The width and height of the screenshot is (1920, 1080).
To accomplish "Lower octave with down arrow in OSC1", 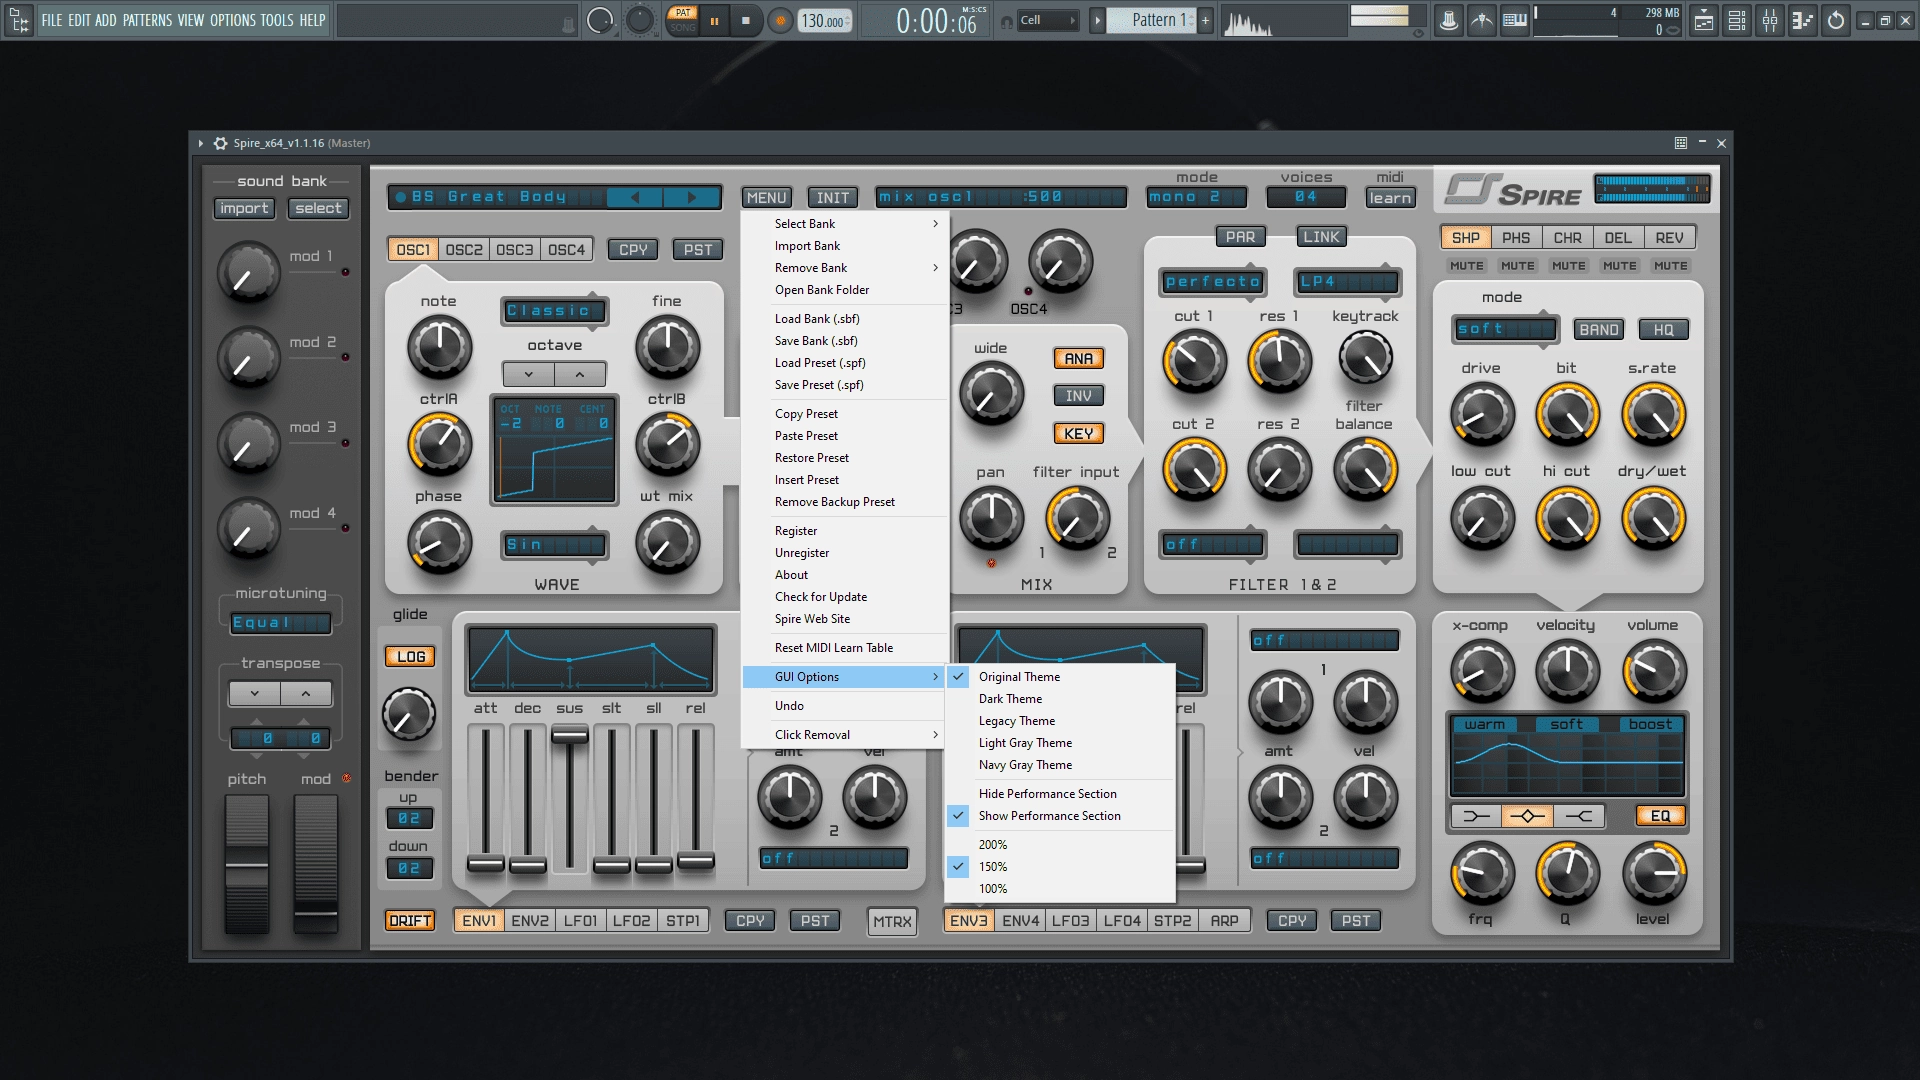I will click(529, 374).
